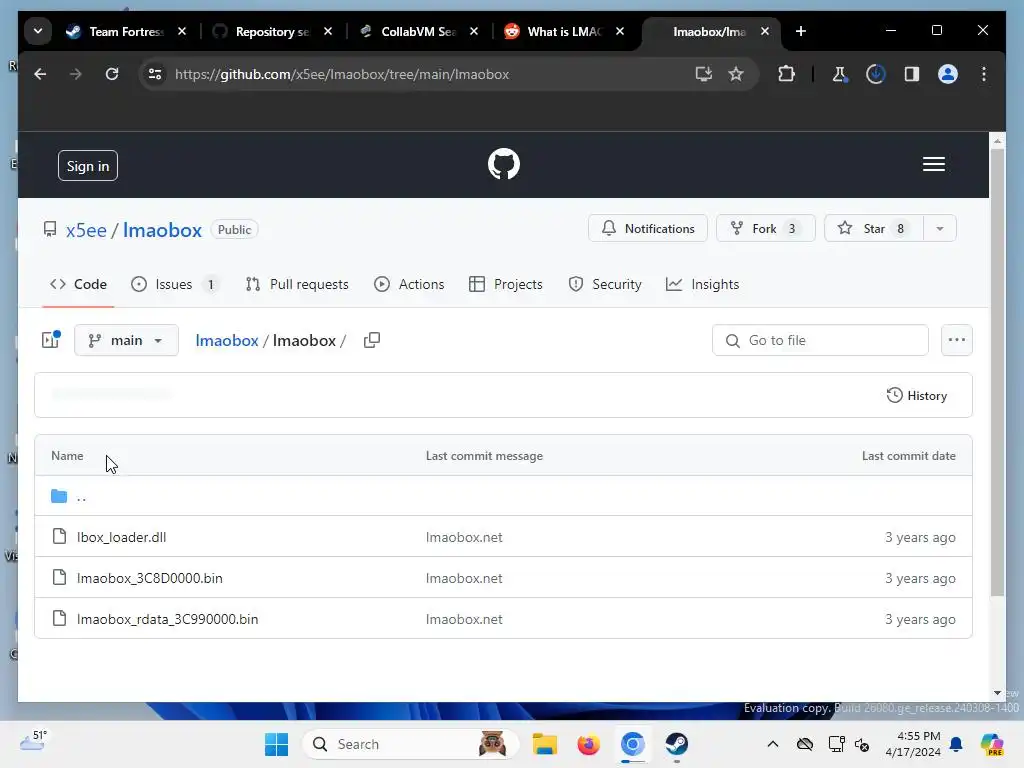
Task: Open the weather widget on the taskbar
Action: pyautogui.click(x=33, y=741)
